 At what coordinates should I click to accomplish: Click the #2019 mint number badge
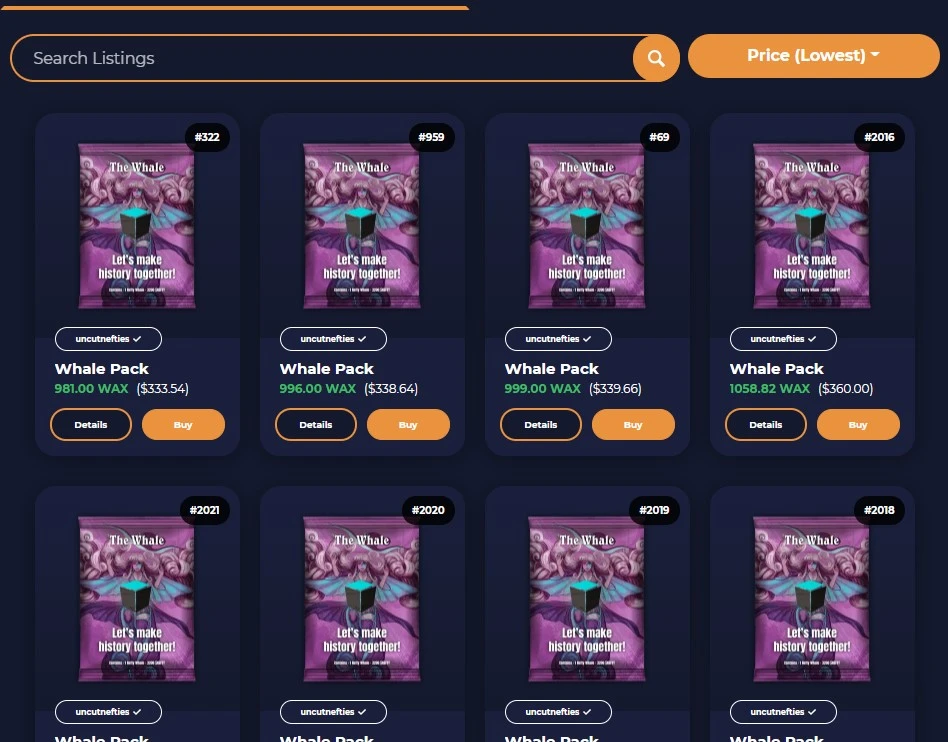tap(654, 510)
